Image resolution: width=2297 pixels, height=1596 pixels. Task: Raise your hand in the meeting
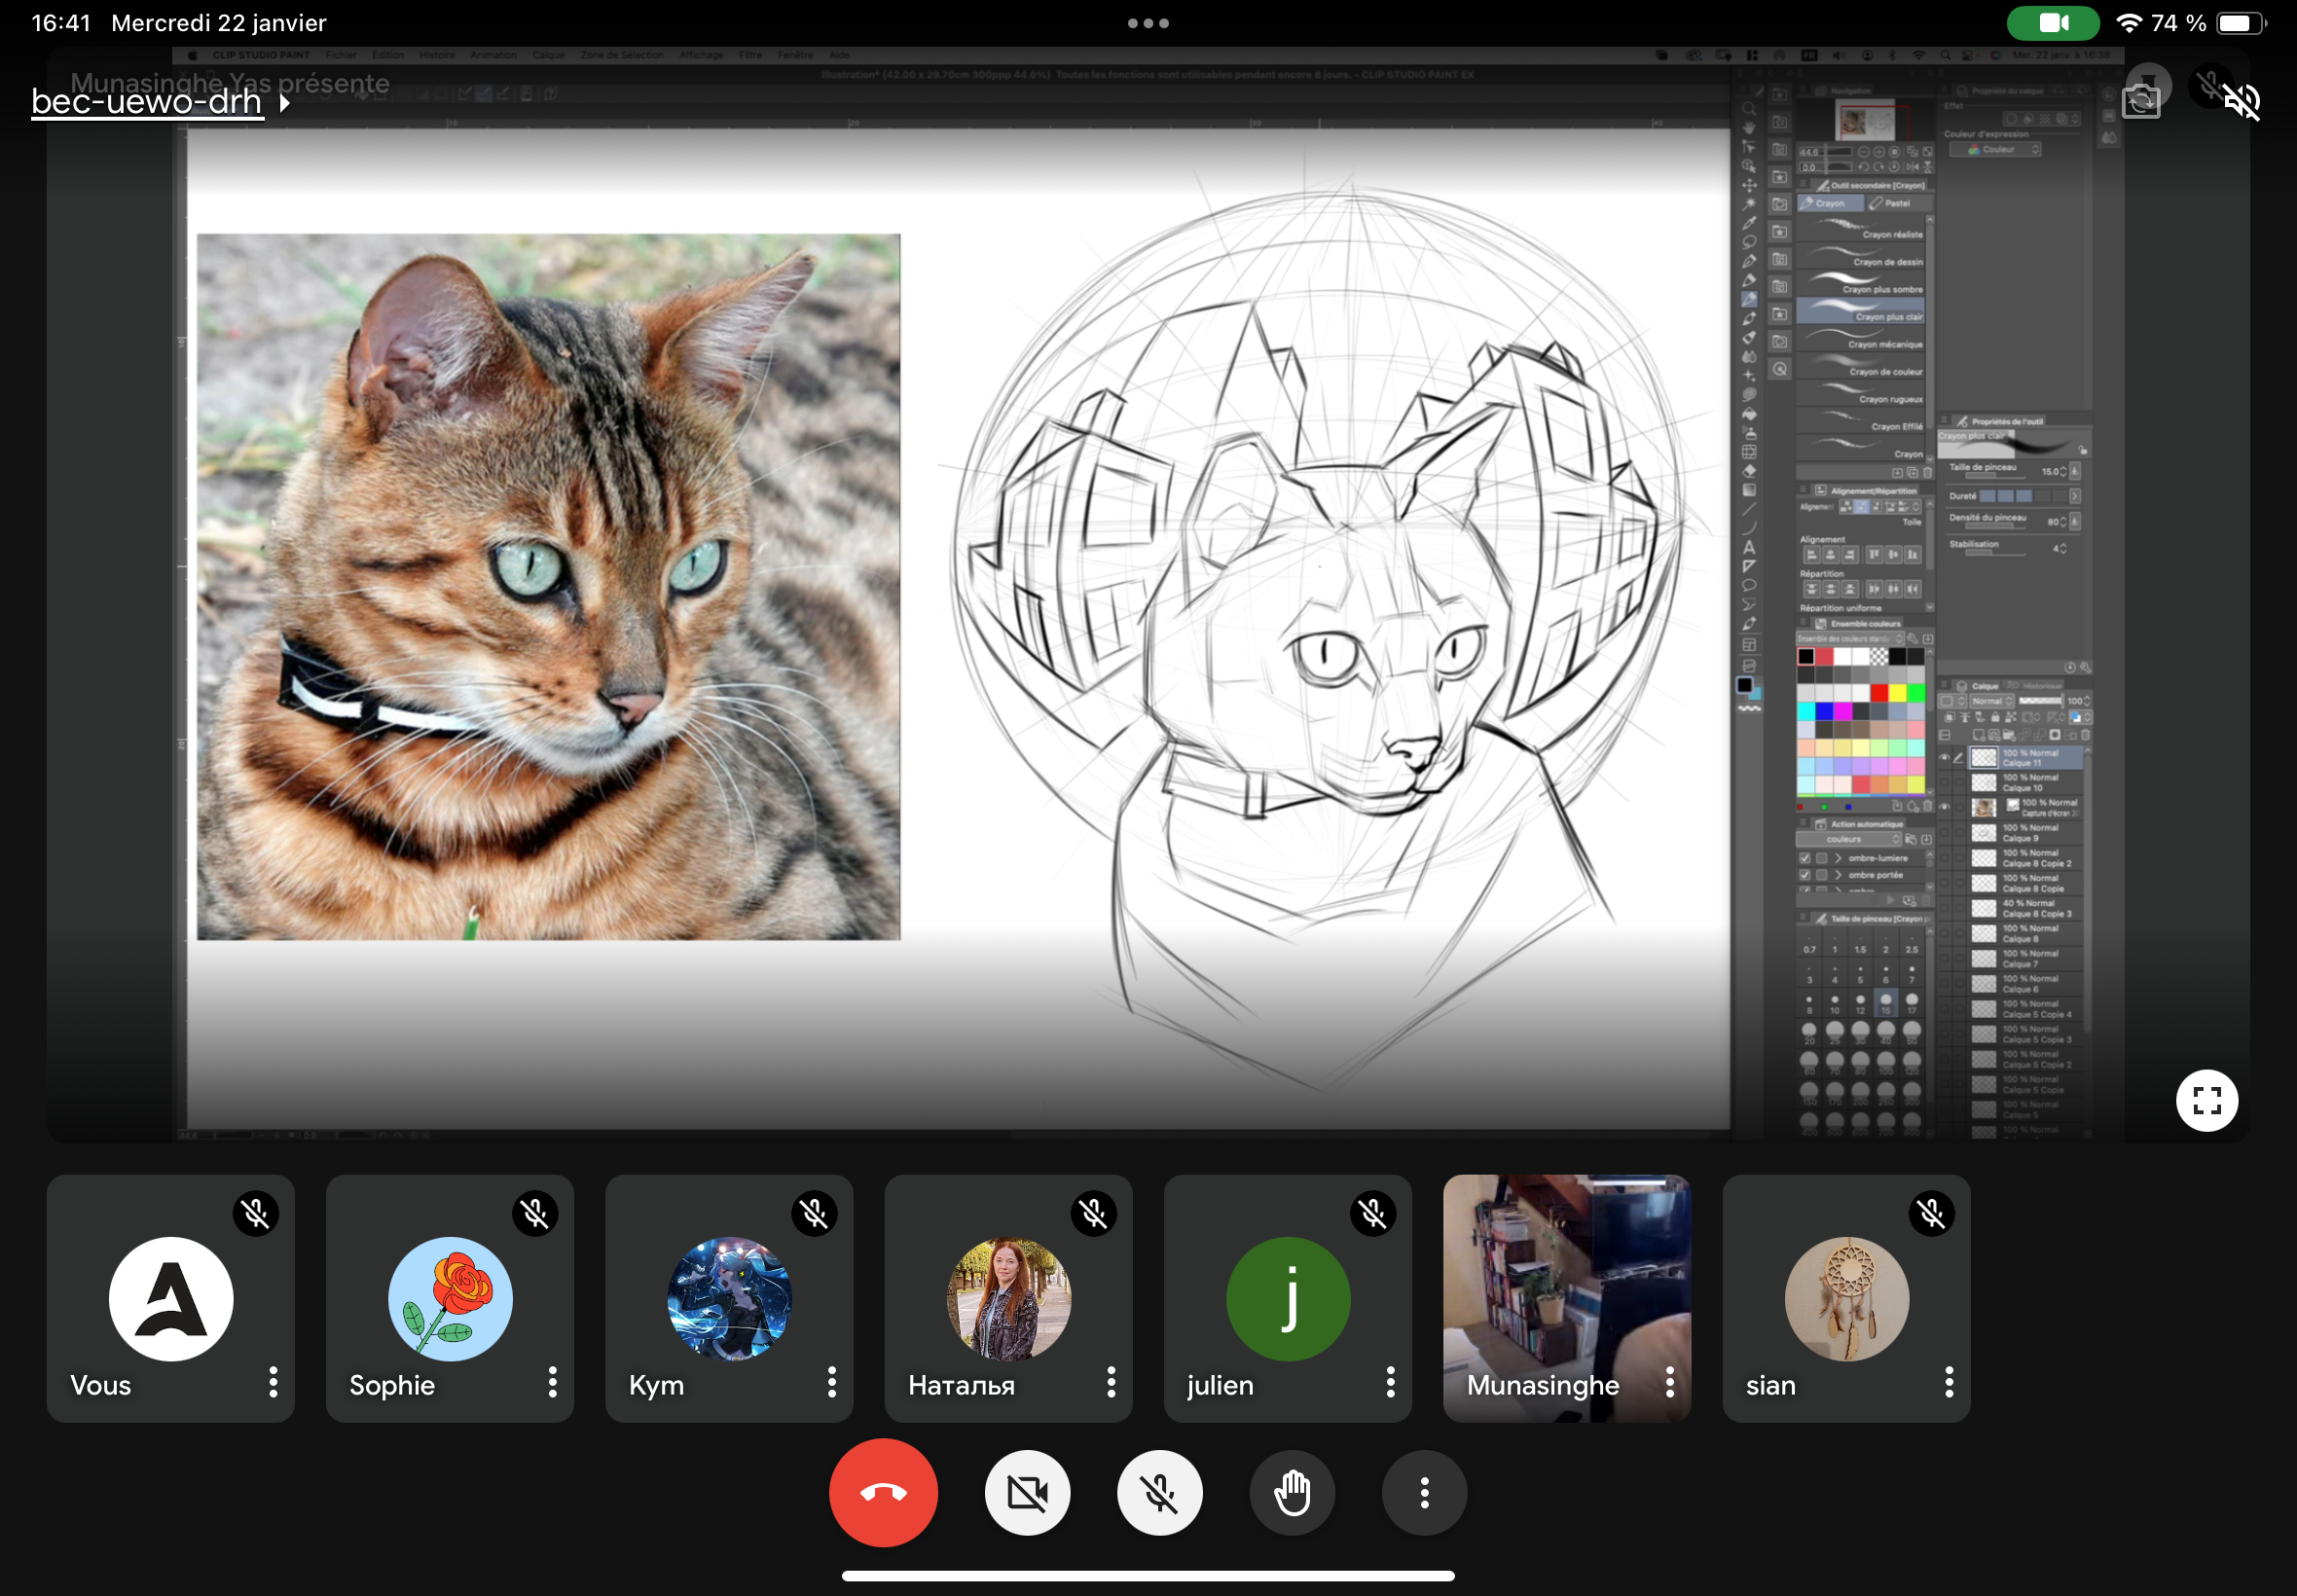tap(1292, 1492)
